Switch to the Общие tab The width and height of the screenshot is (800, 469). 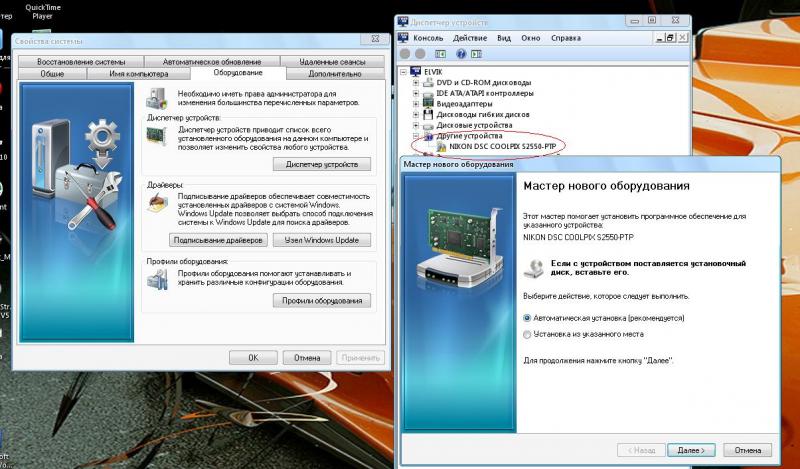point(52,74)
